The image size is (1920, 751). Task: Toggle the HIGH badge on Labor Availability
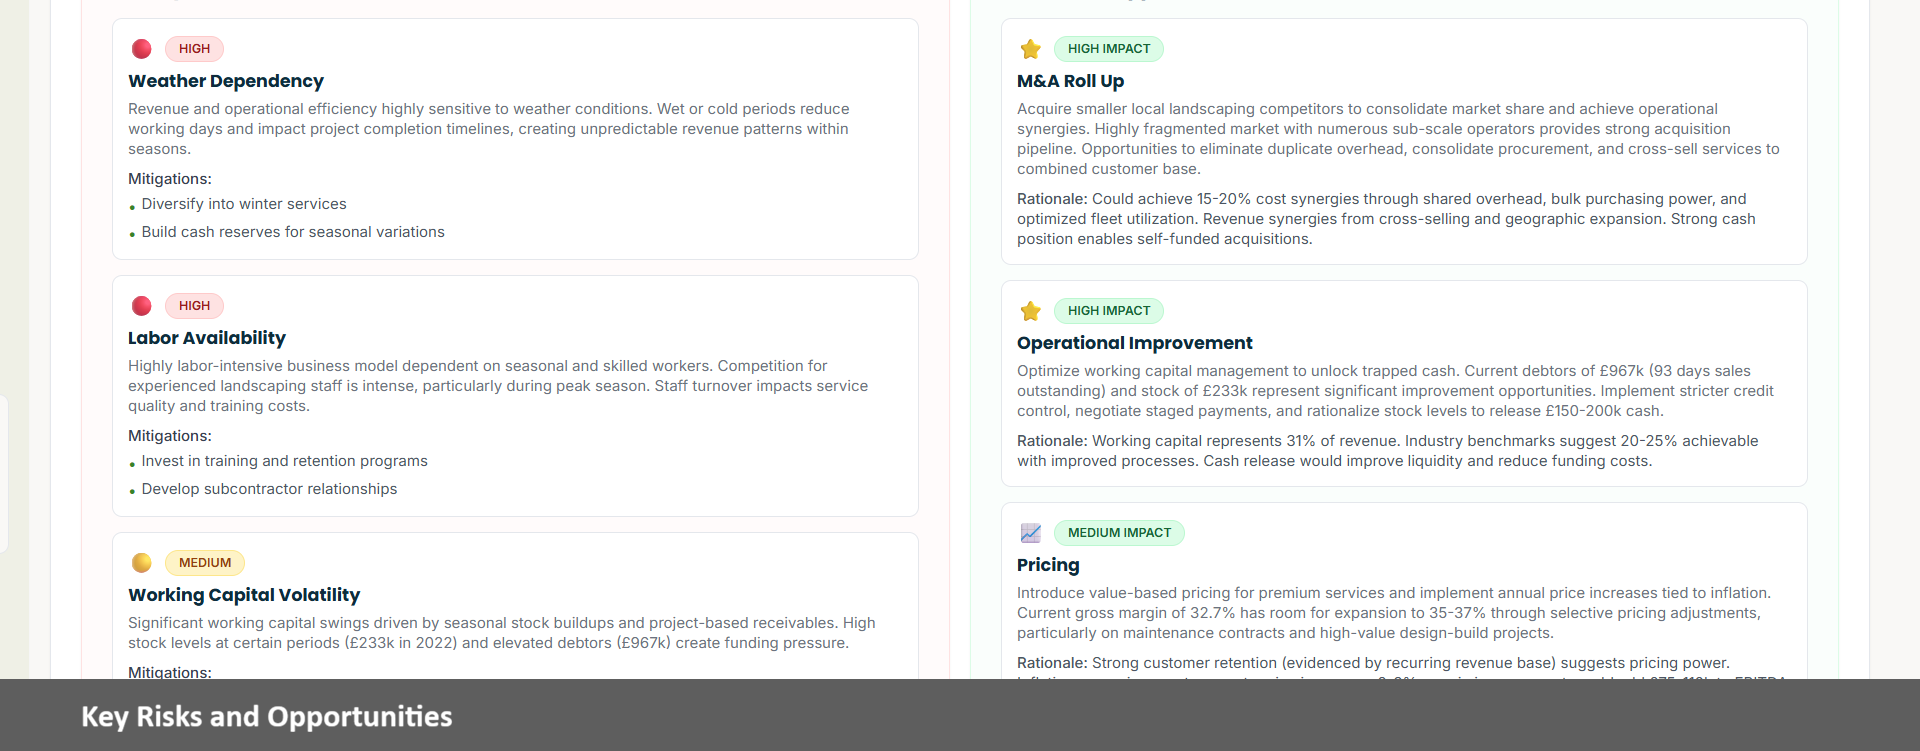click(194, 305)
